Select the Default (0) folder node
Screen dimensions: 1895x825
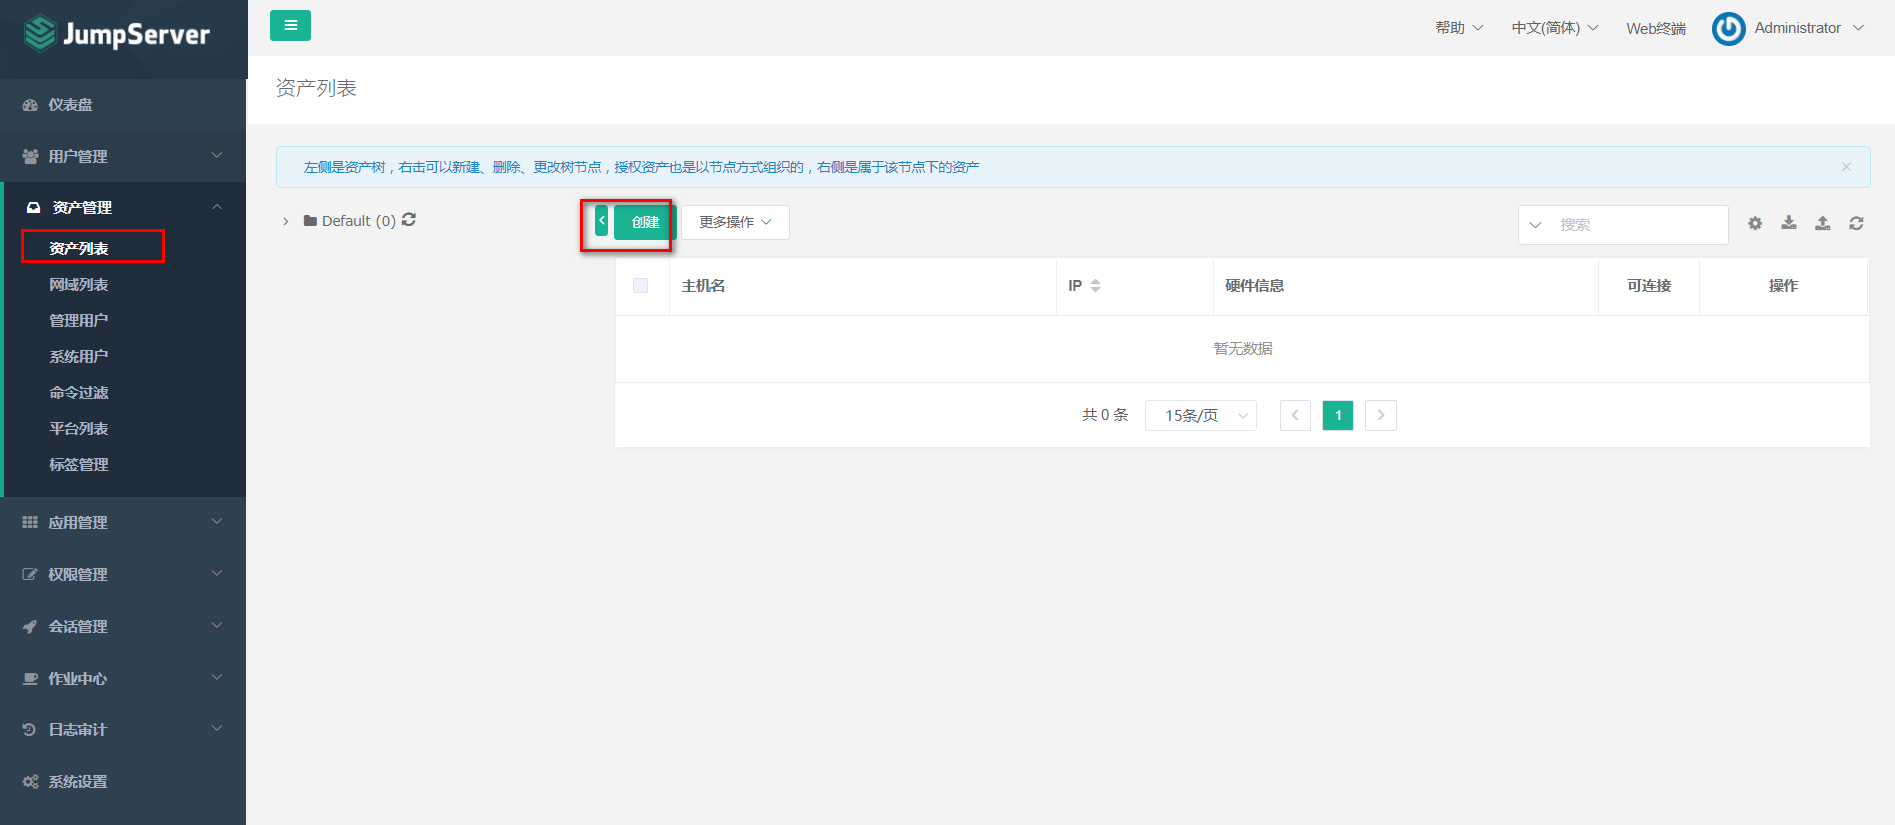pos(350,221)
